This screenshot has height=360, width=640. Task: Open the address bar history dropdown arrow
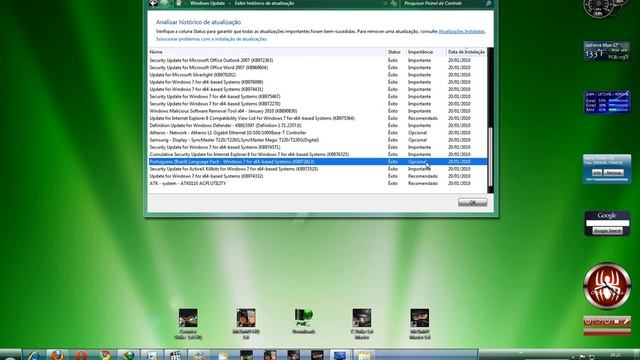click(x=385, y=3)
